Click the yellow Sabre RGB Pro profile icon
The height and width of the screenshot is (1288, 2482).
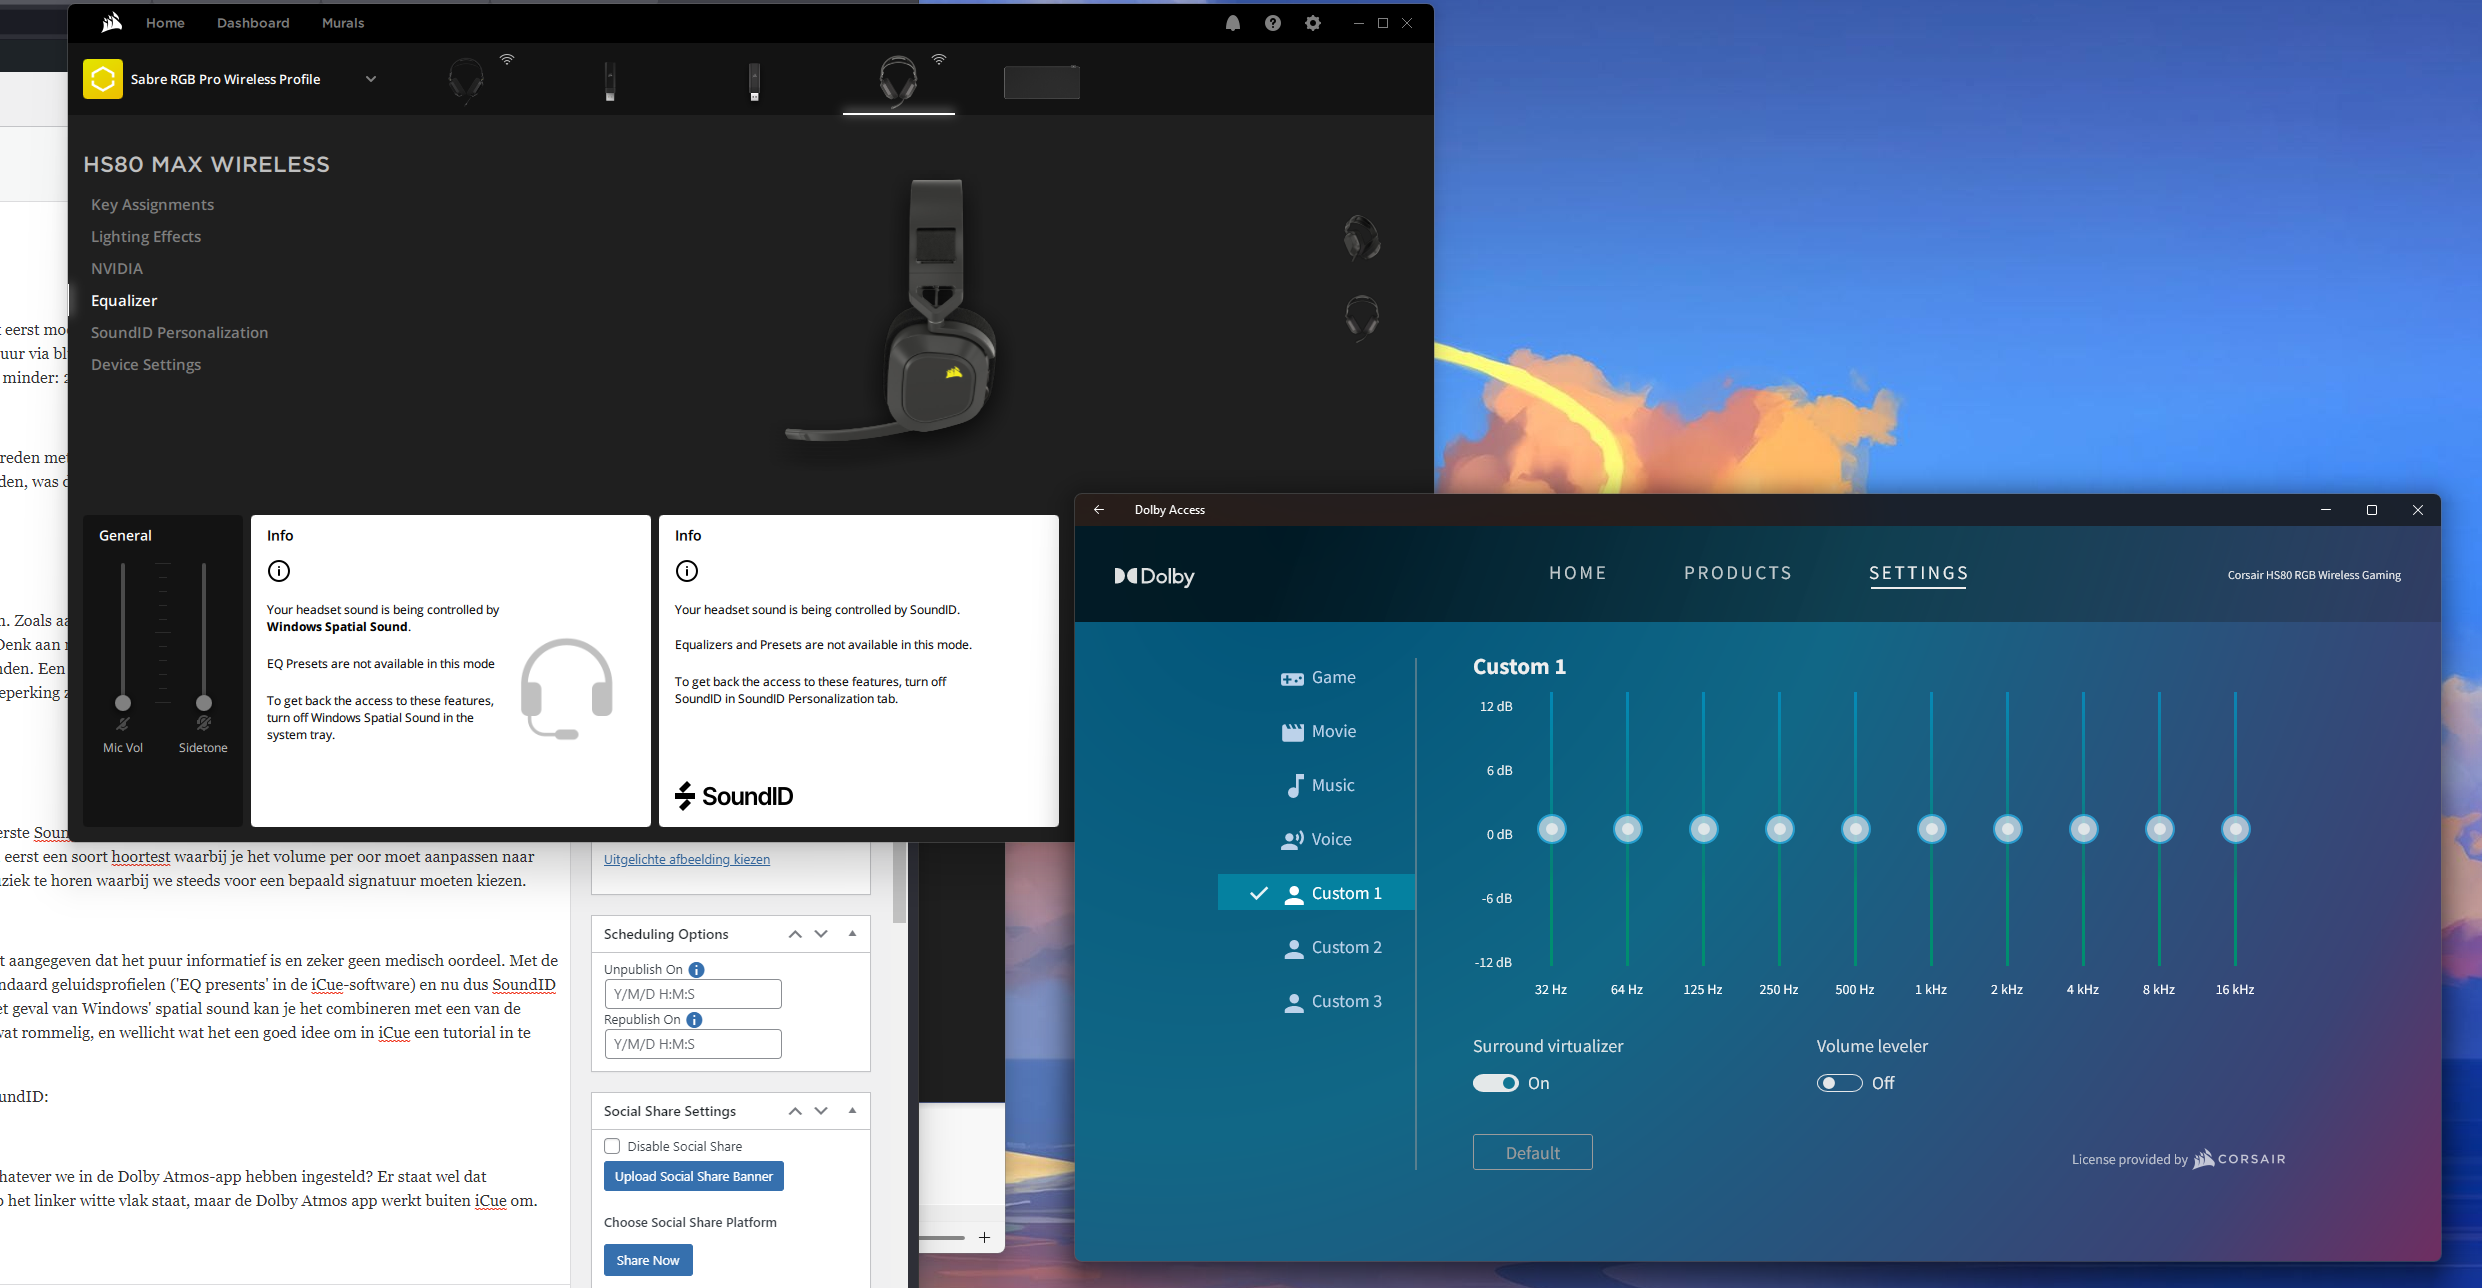[x=103, y=79]
